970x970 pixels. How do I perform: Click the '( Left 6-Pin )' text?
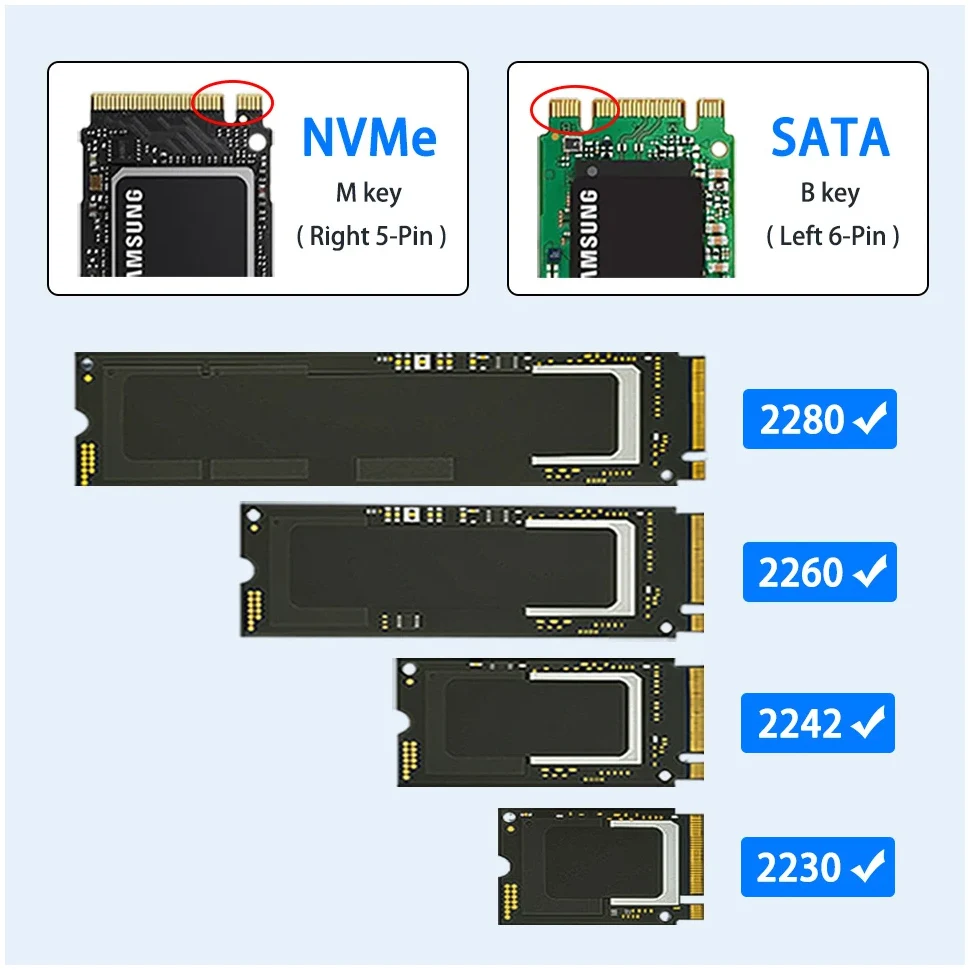point(833,236)
